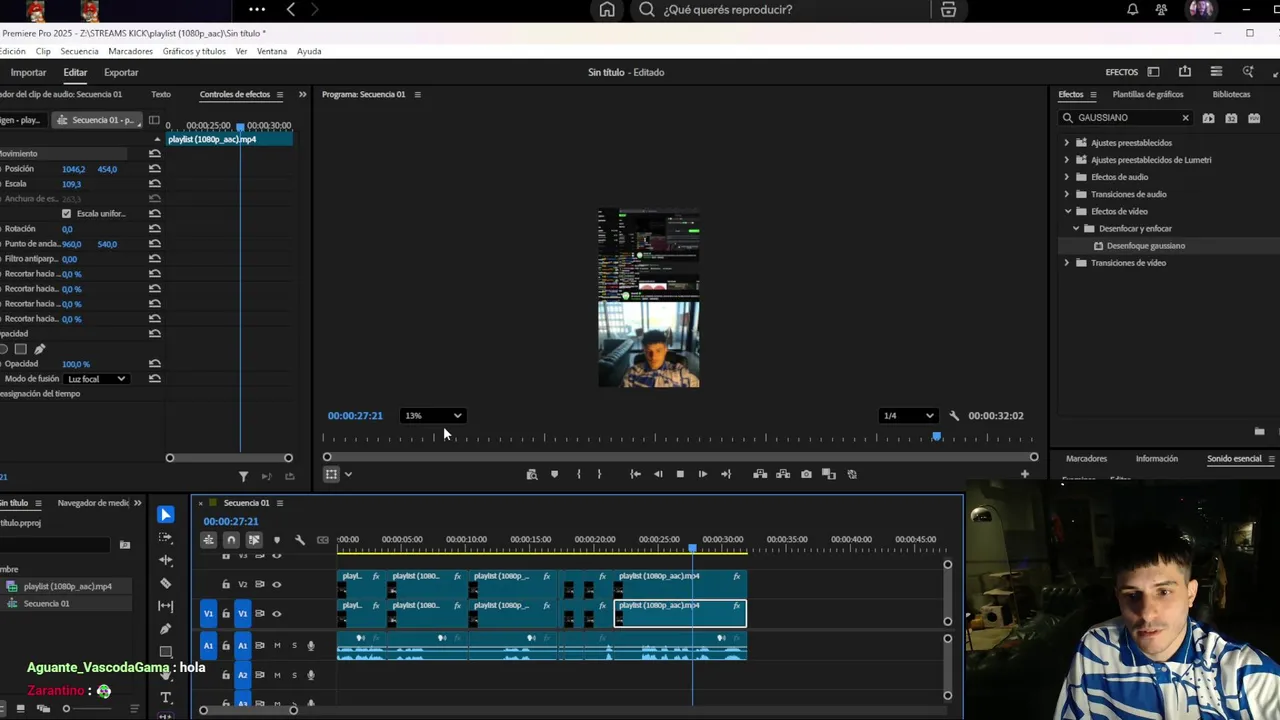Reset the Escala parameter
This screenshot has height=720, width=1280.
[x=154, y=184]
